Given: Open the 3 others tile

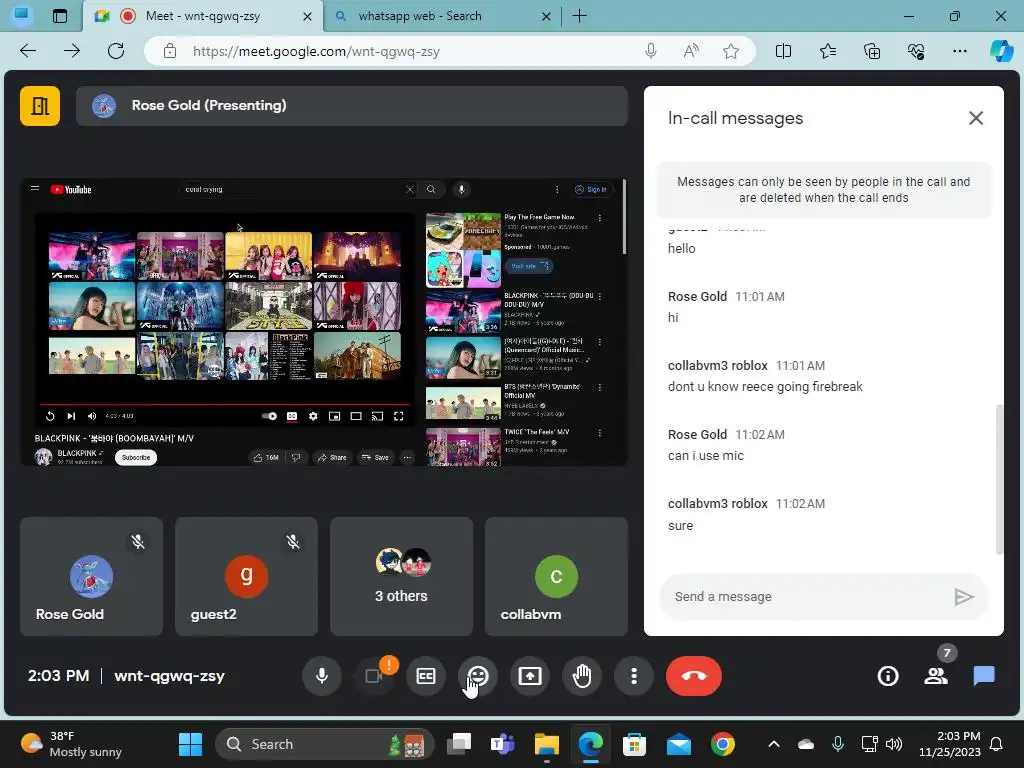Looking at the screenshot, I should (401, 576).
